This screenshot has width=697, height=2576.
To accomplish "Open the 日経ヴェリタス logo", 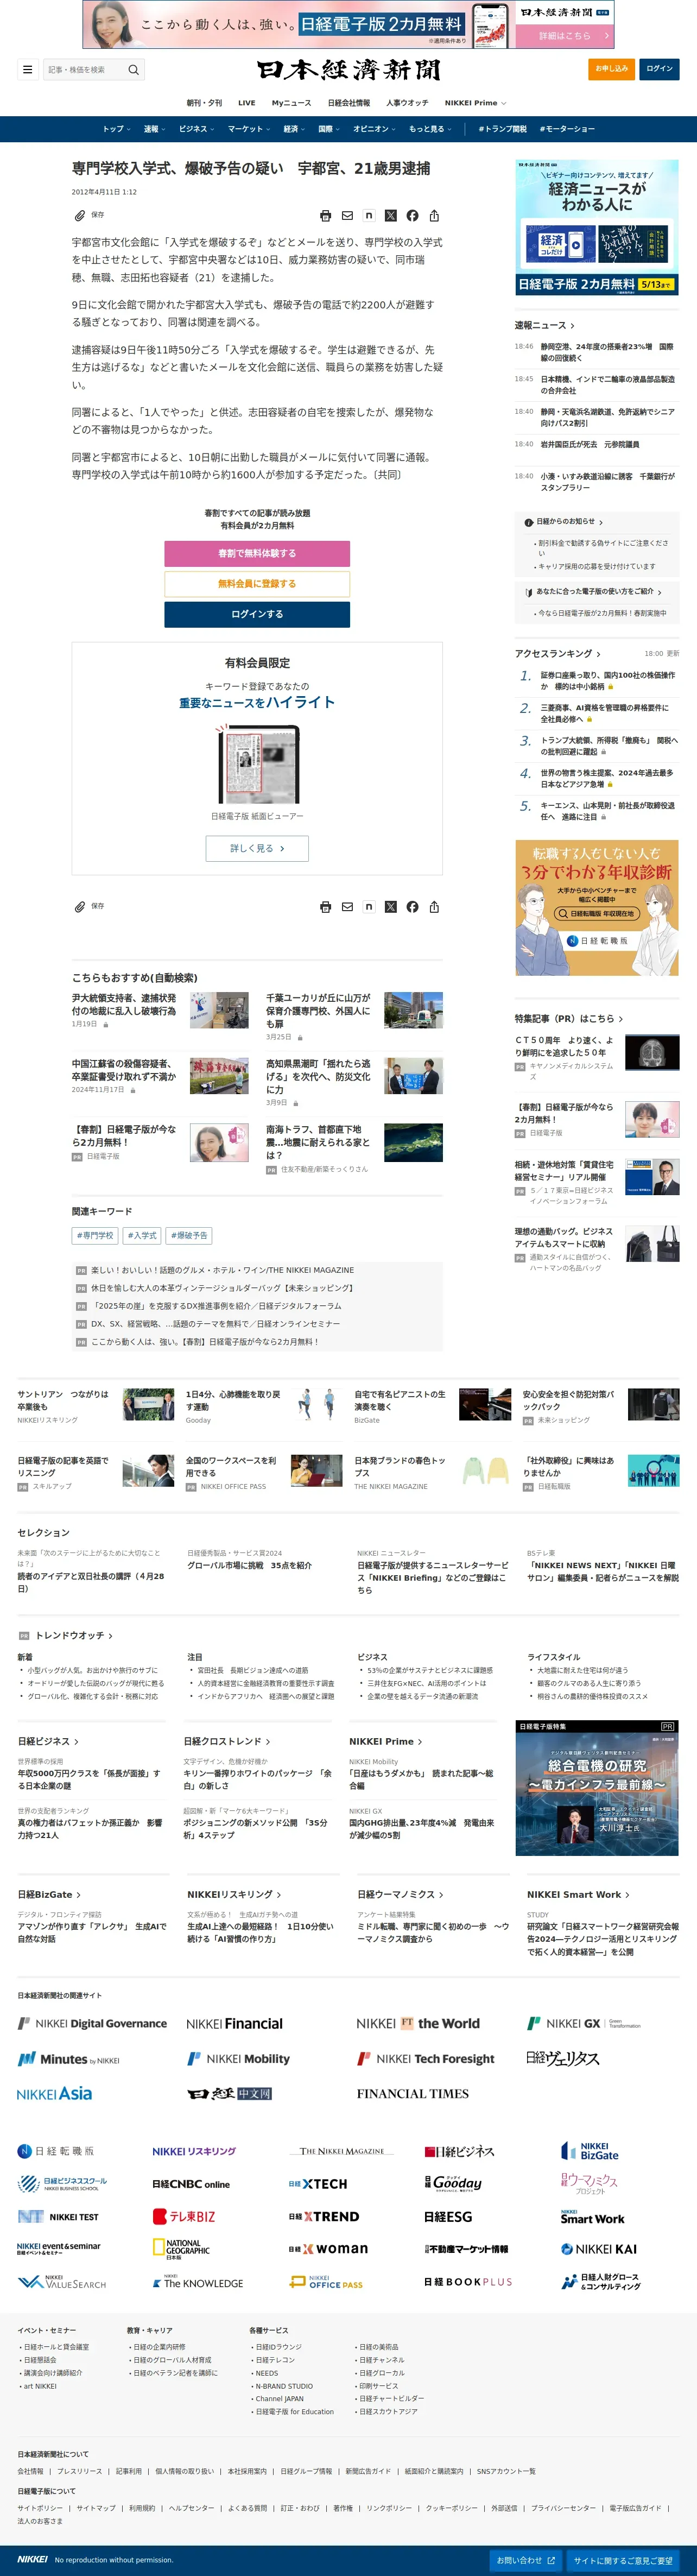I will (563, 2058).
